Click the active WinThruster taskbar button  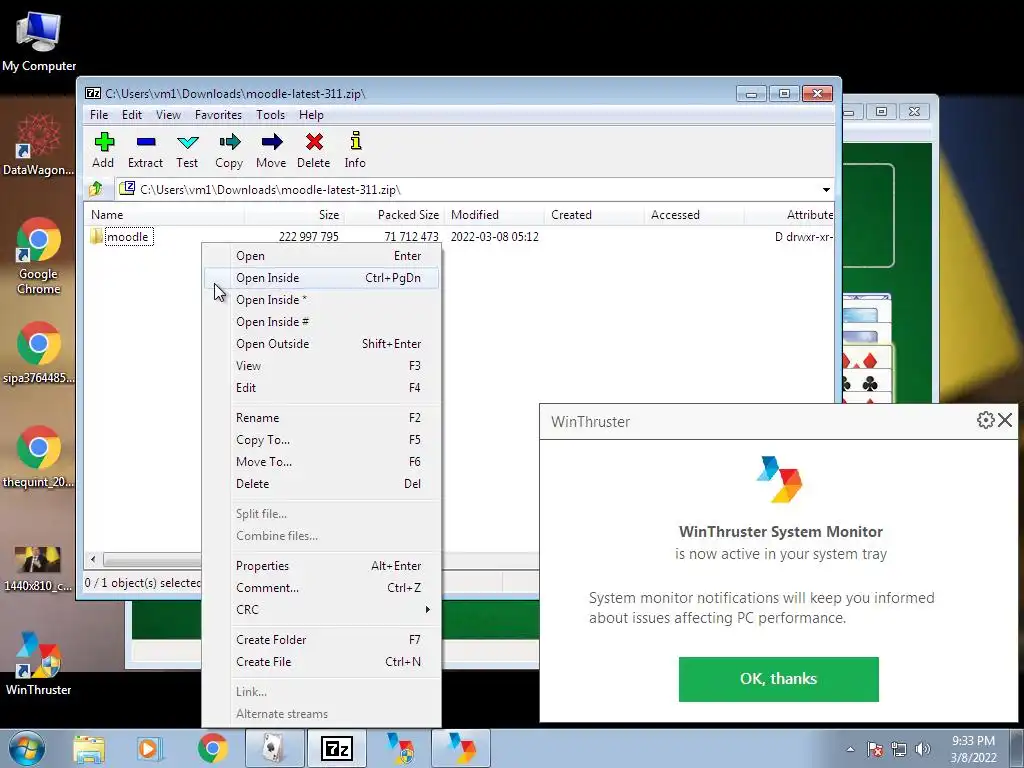click(x=461, y=749)
